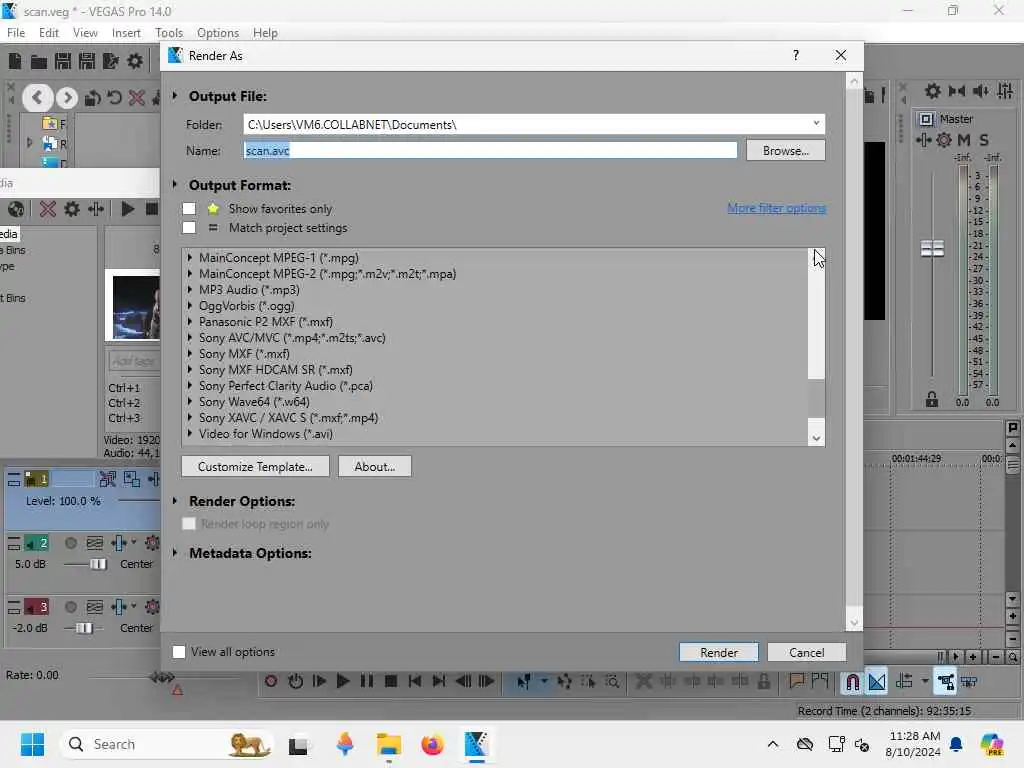The width and height of the screenshot is (1024, 768).
Task: Go to start in transport bar
Action: point(415,682)
